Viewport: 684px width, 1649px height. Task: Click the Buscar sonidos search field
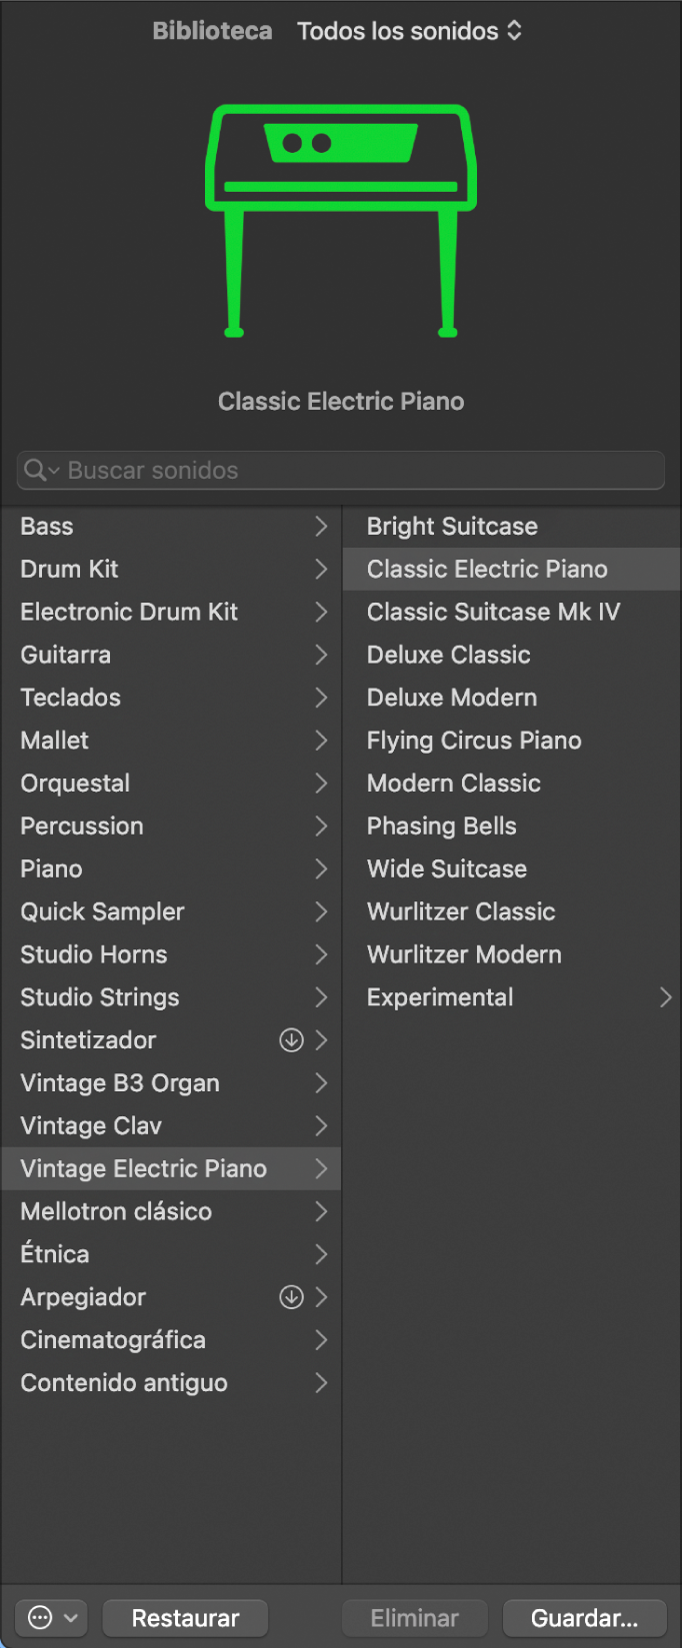pyautogui.click(x=360, y=470)
